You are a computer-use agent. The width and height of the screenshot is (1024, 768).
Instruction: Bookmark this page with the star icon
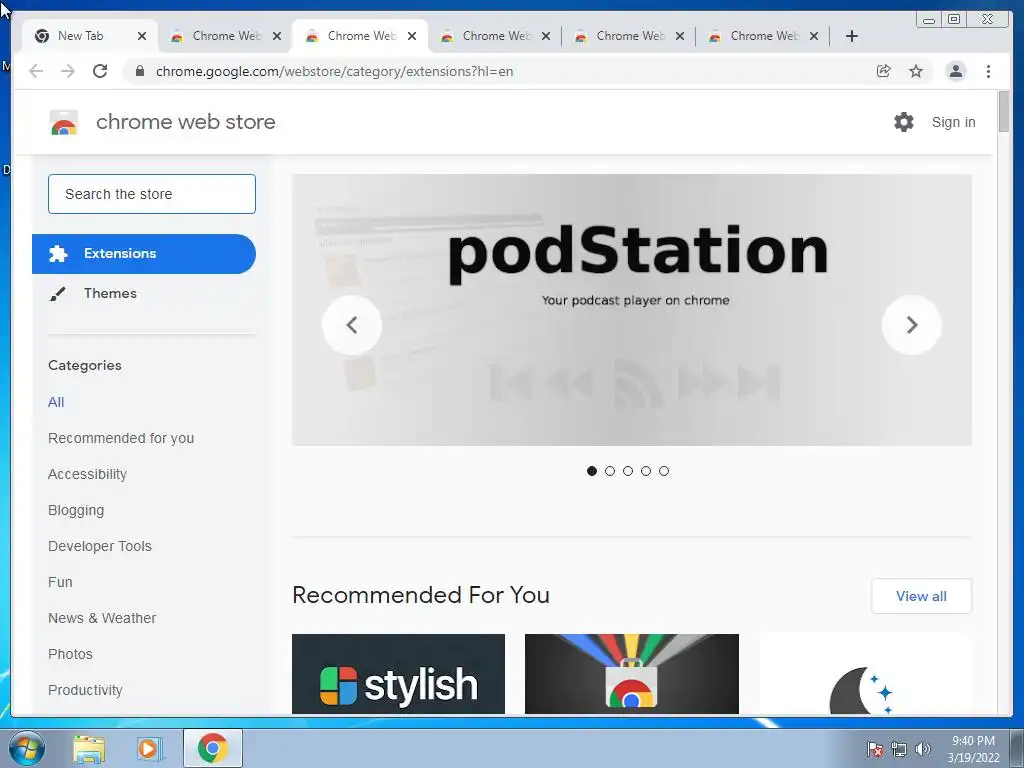click(916, 71)
